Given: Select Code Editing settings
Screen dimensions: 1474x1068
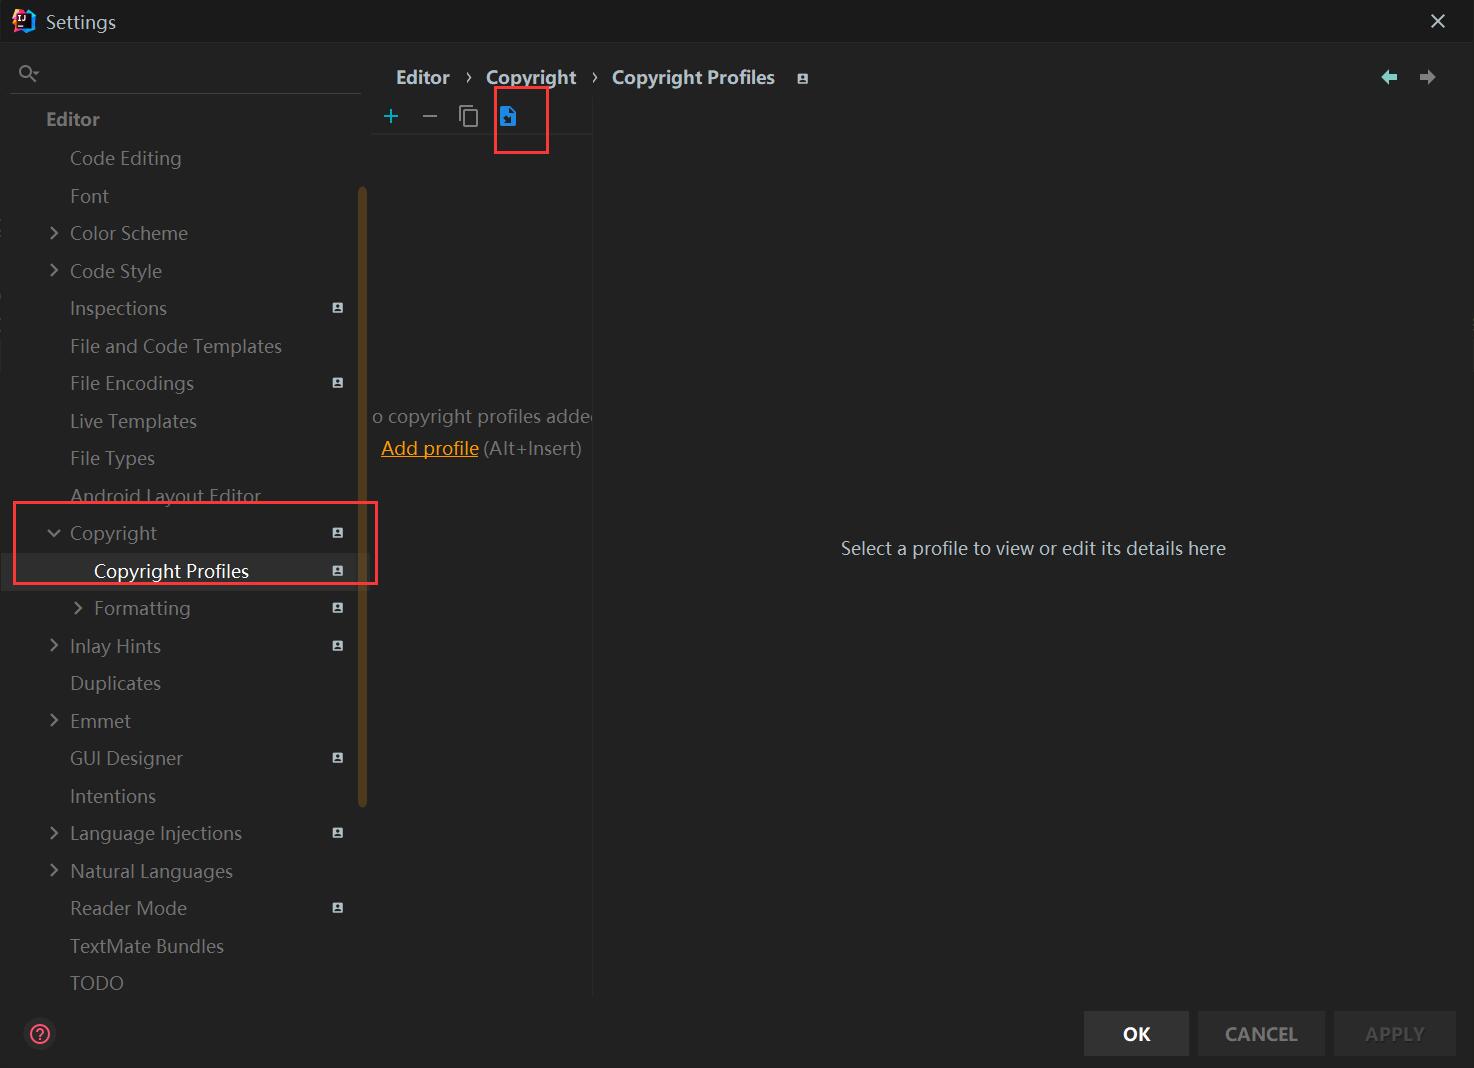Looking at the screenshot, I should pyautogui.click(x=126, y=158).
